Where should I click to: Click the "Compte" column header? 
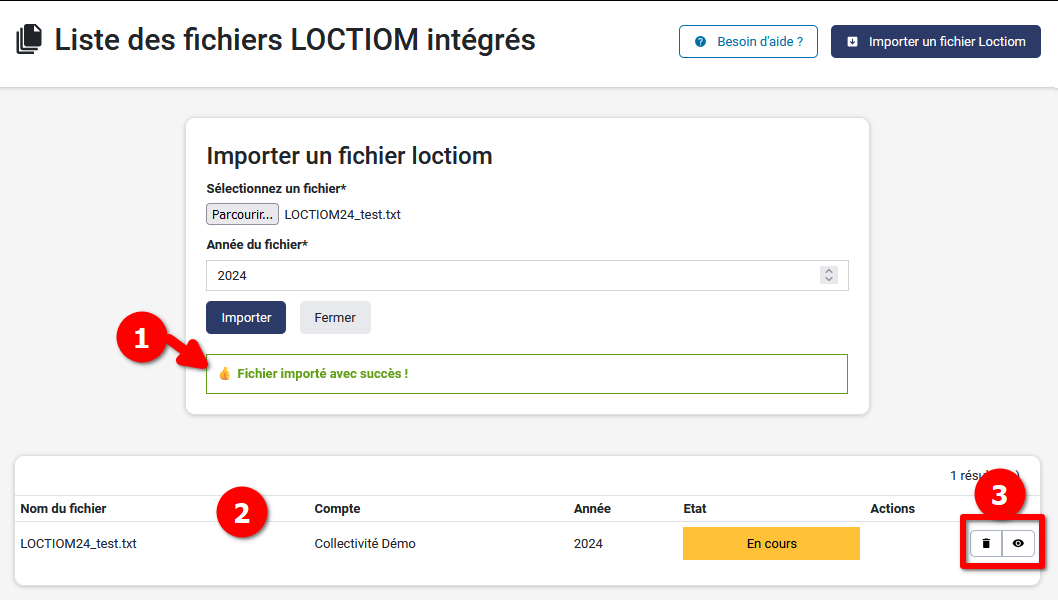point(337,509)
